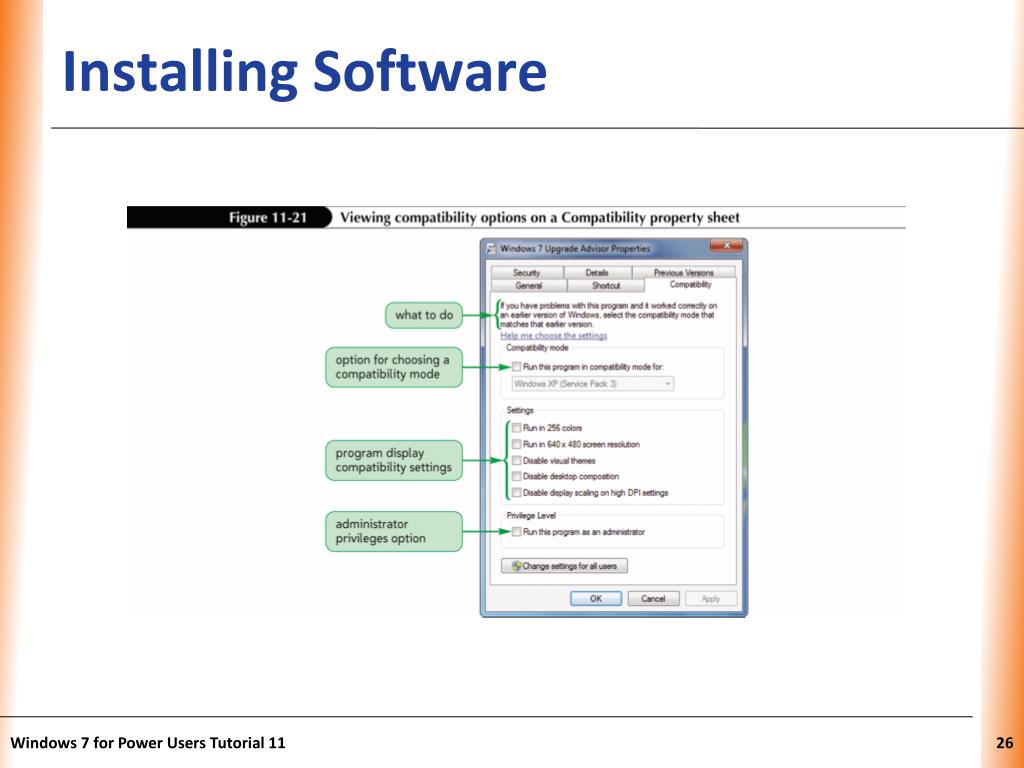
Task: Click the Installing Software slide title
Action: [x=304, y=72]
